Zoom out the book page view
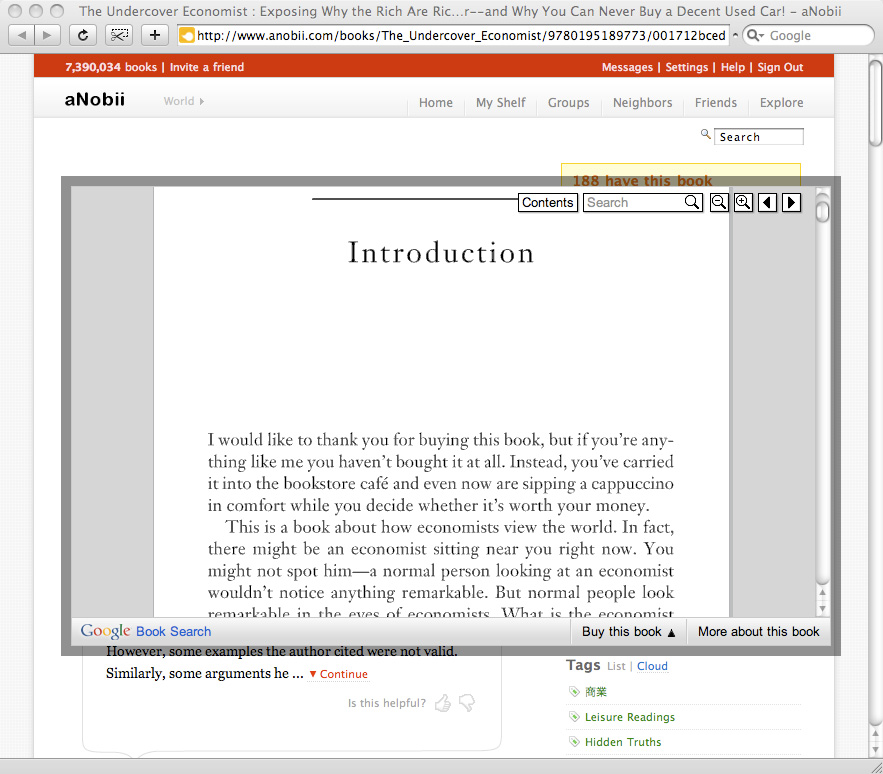 (718, 203)
